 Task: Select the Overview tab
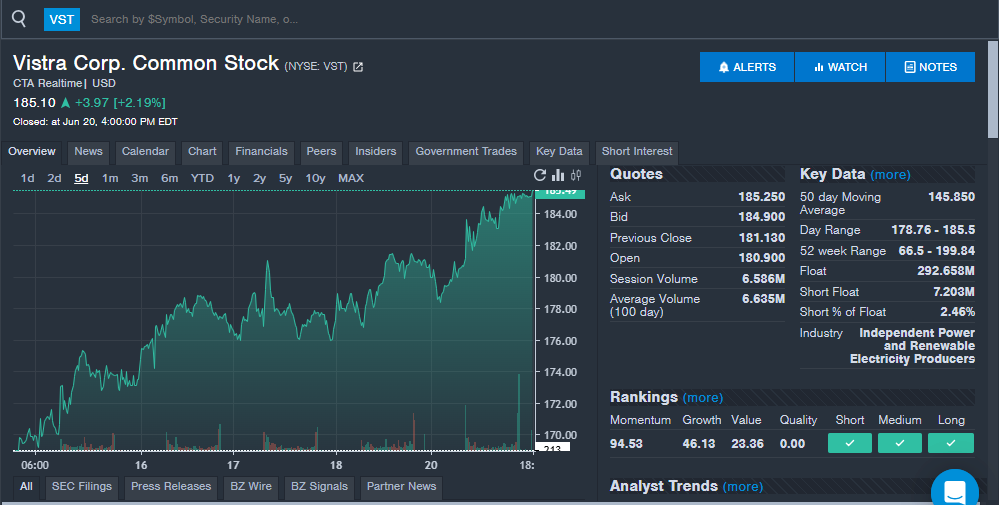point(32,152)
